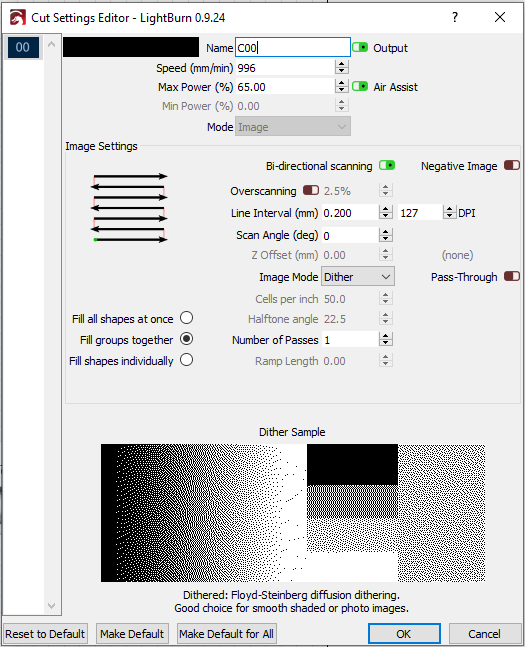525x647 pixels.
Task: Enable the Overscanning switch
Action: pos(311,190)
